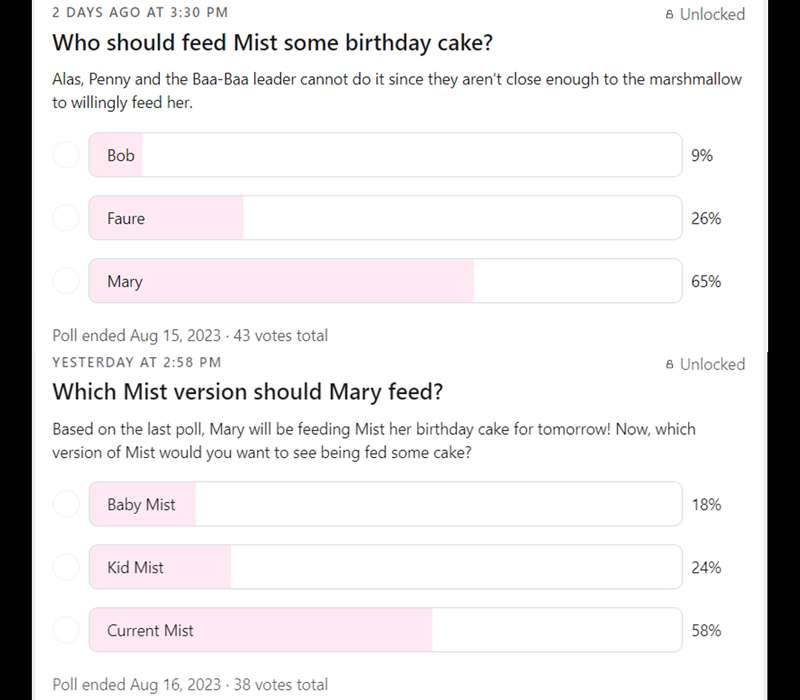Click the Baby Mist poll option bar
This screenshot has width=800, height=700.
[385, 504]
